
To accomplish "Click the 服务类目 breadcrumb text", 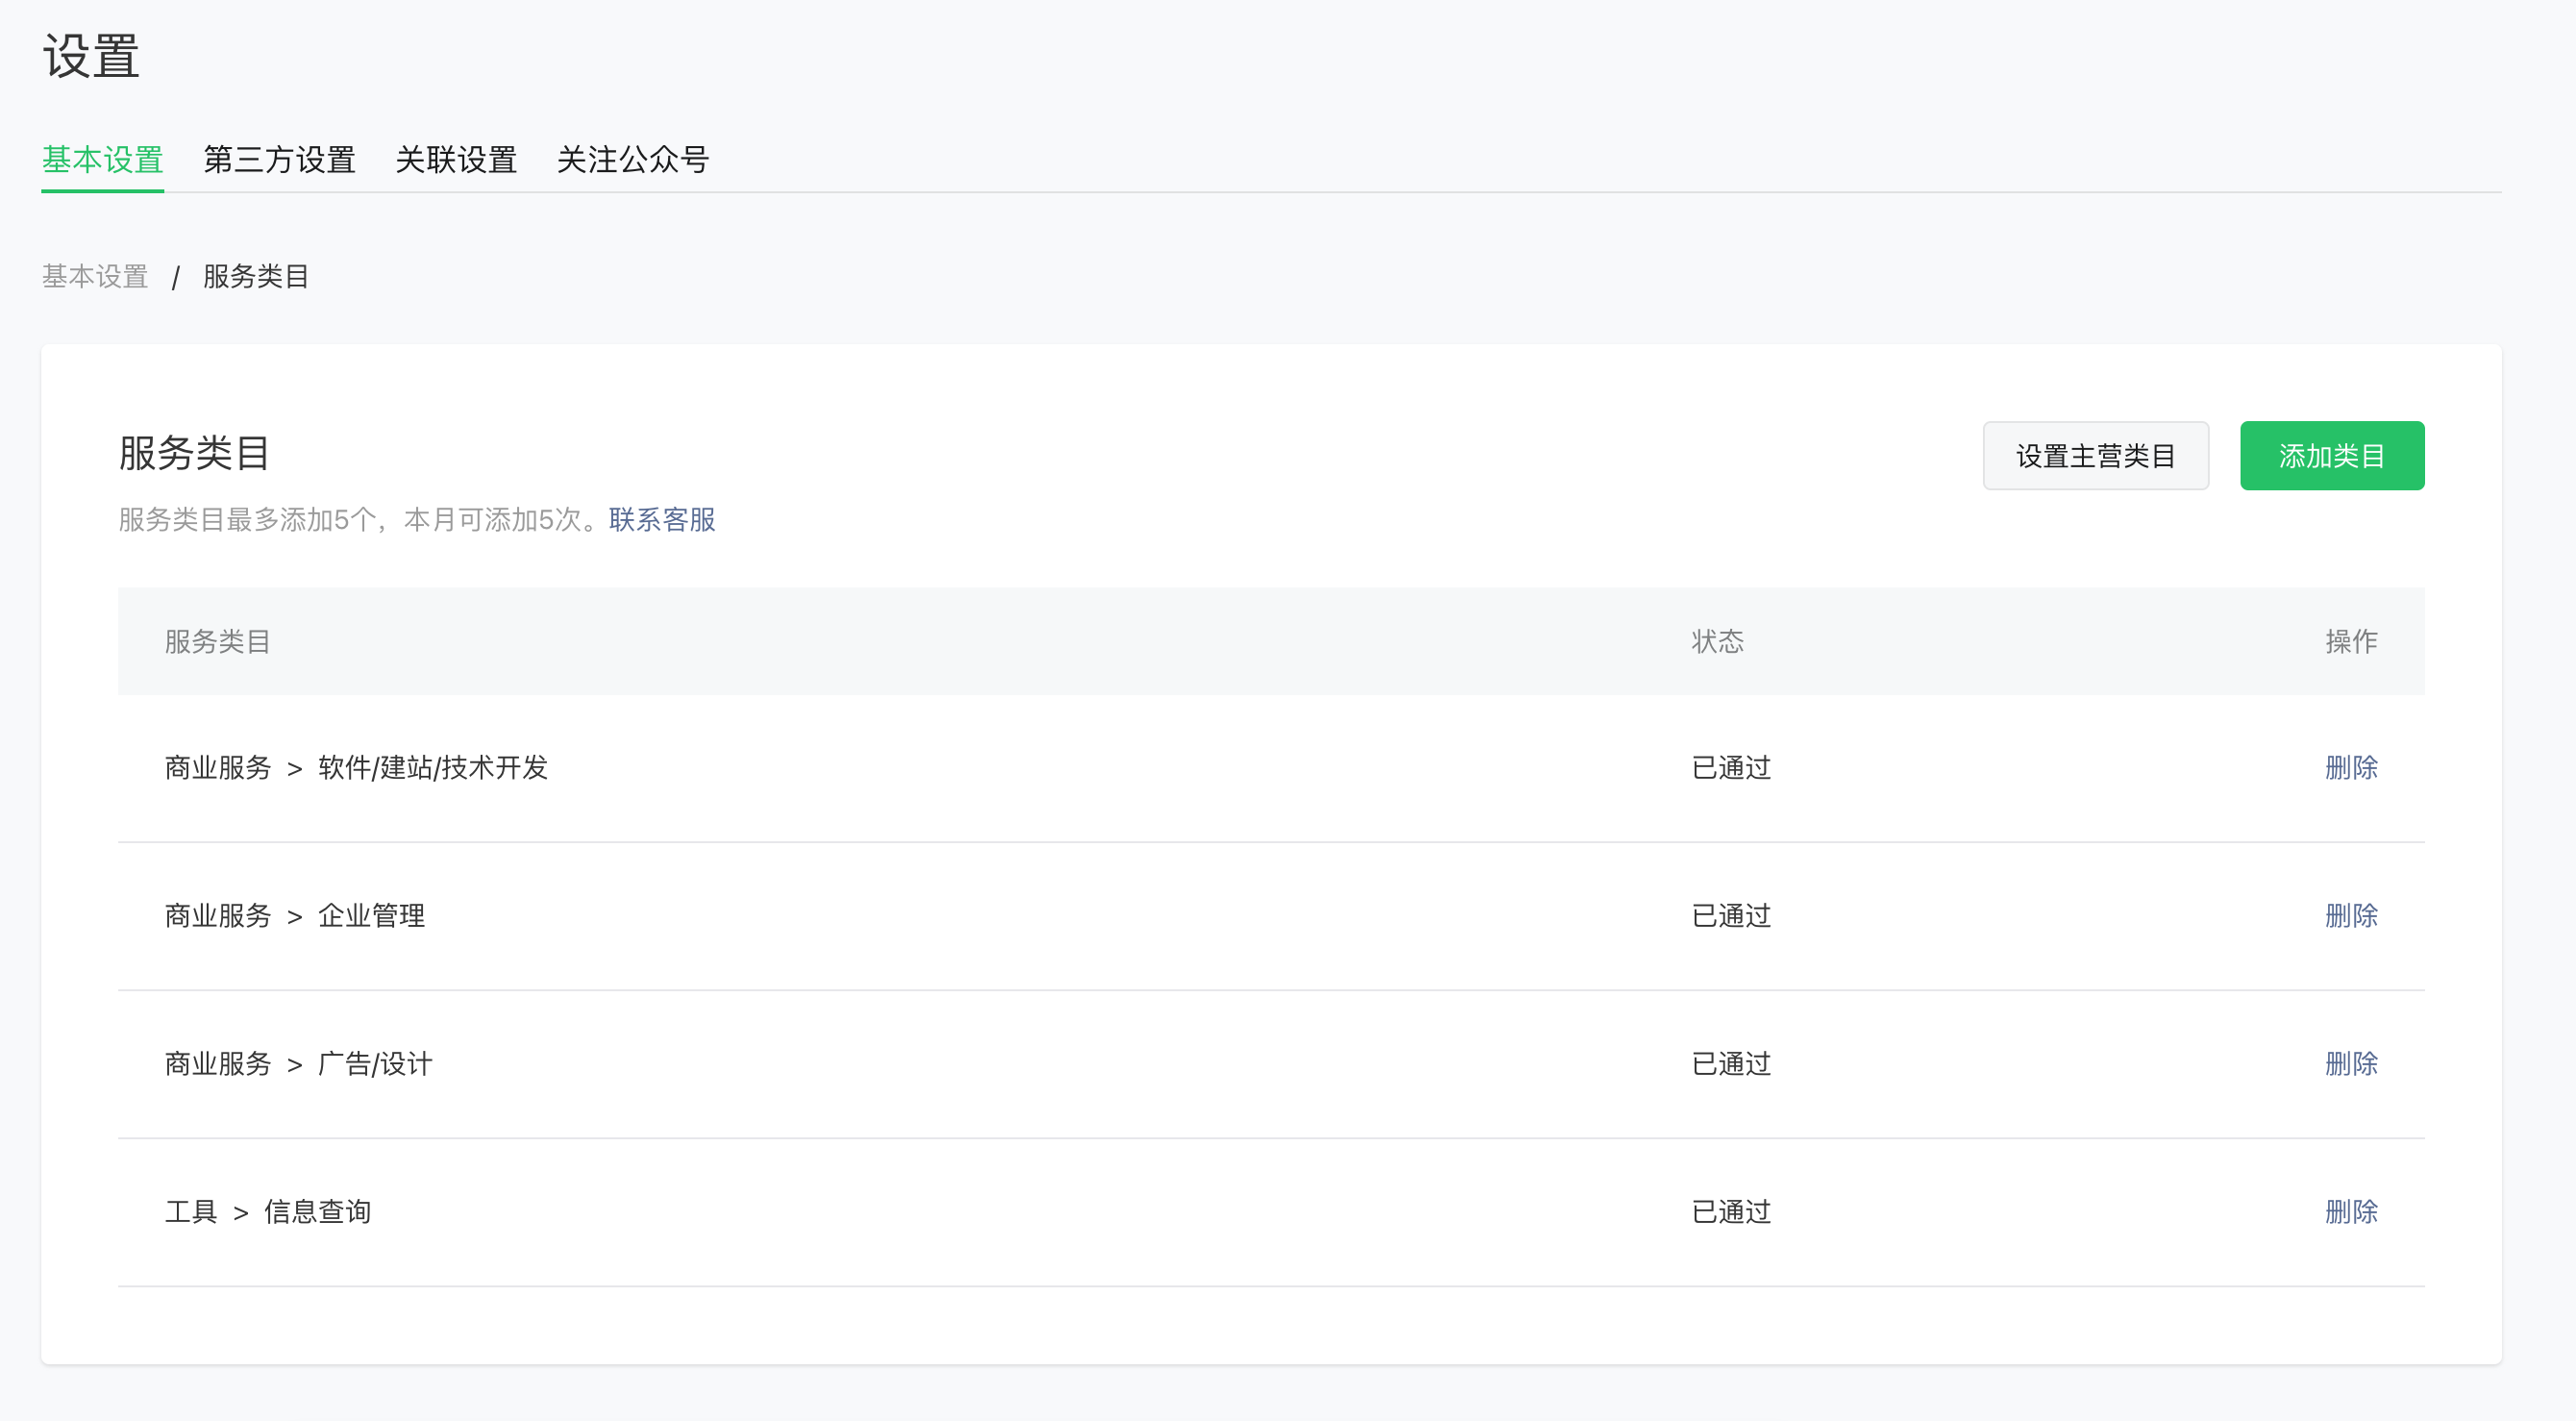I will pos(256,276).
